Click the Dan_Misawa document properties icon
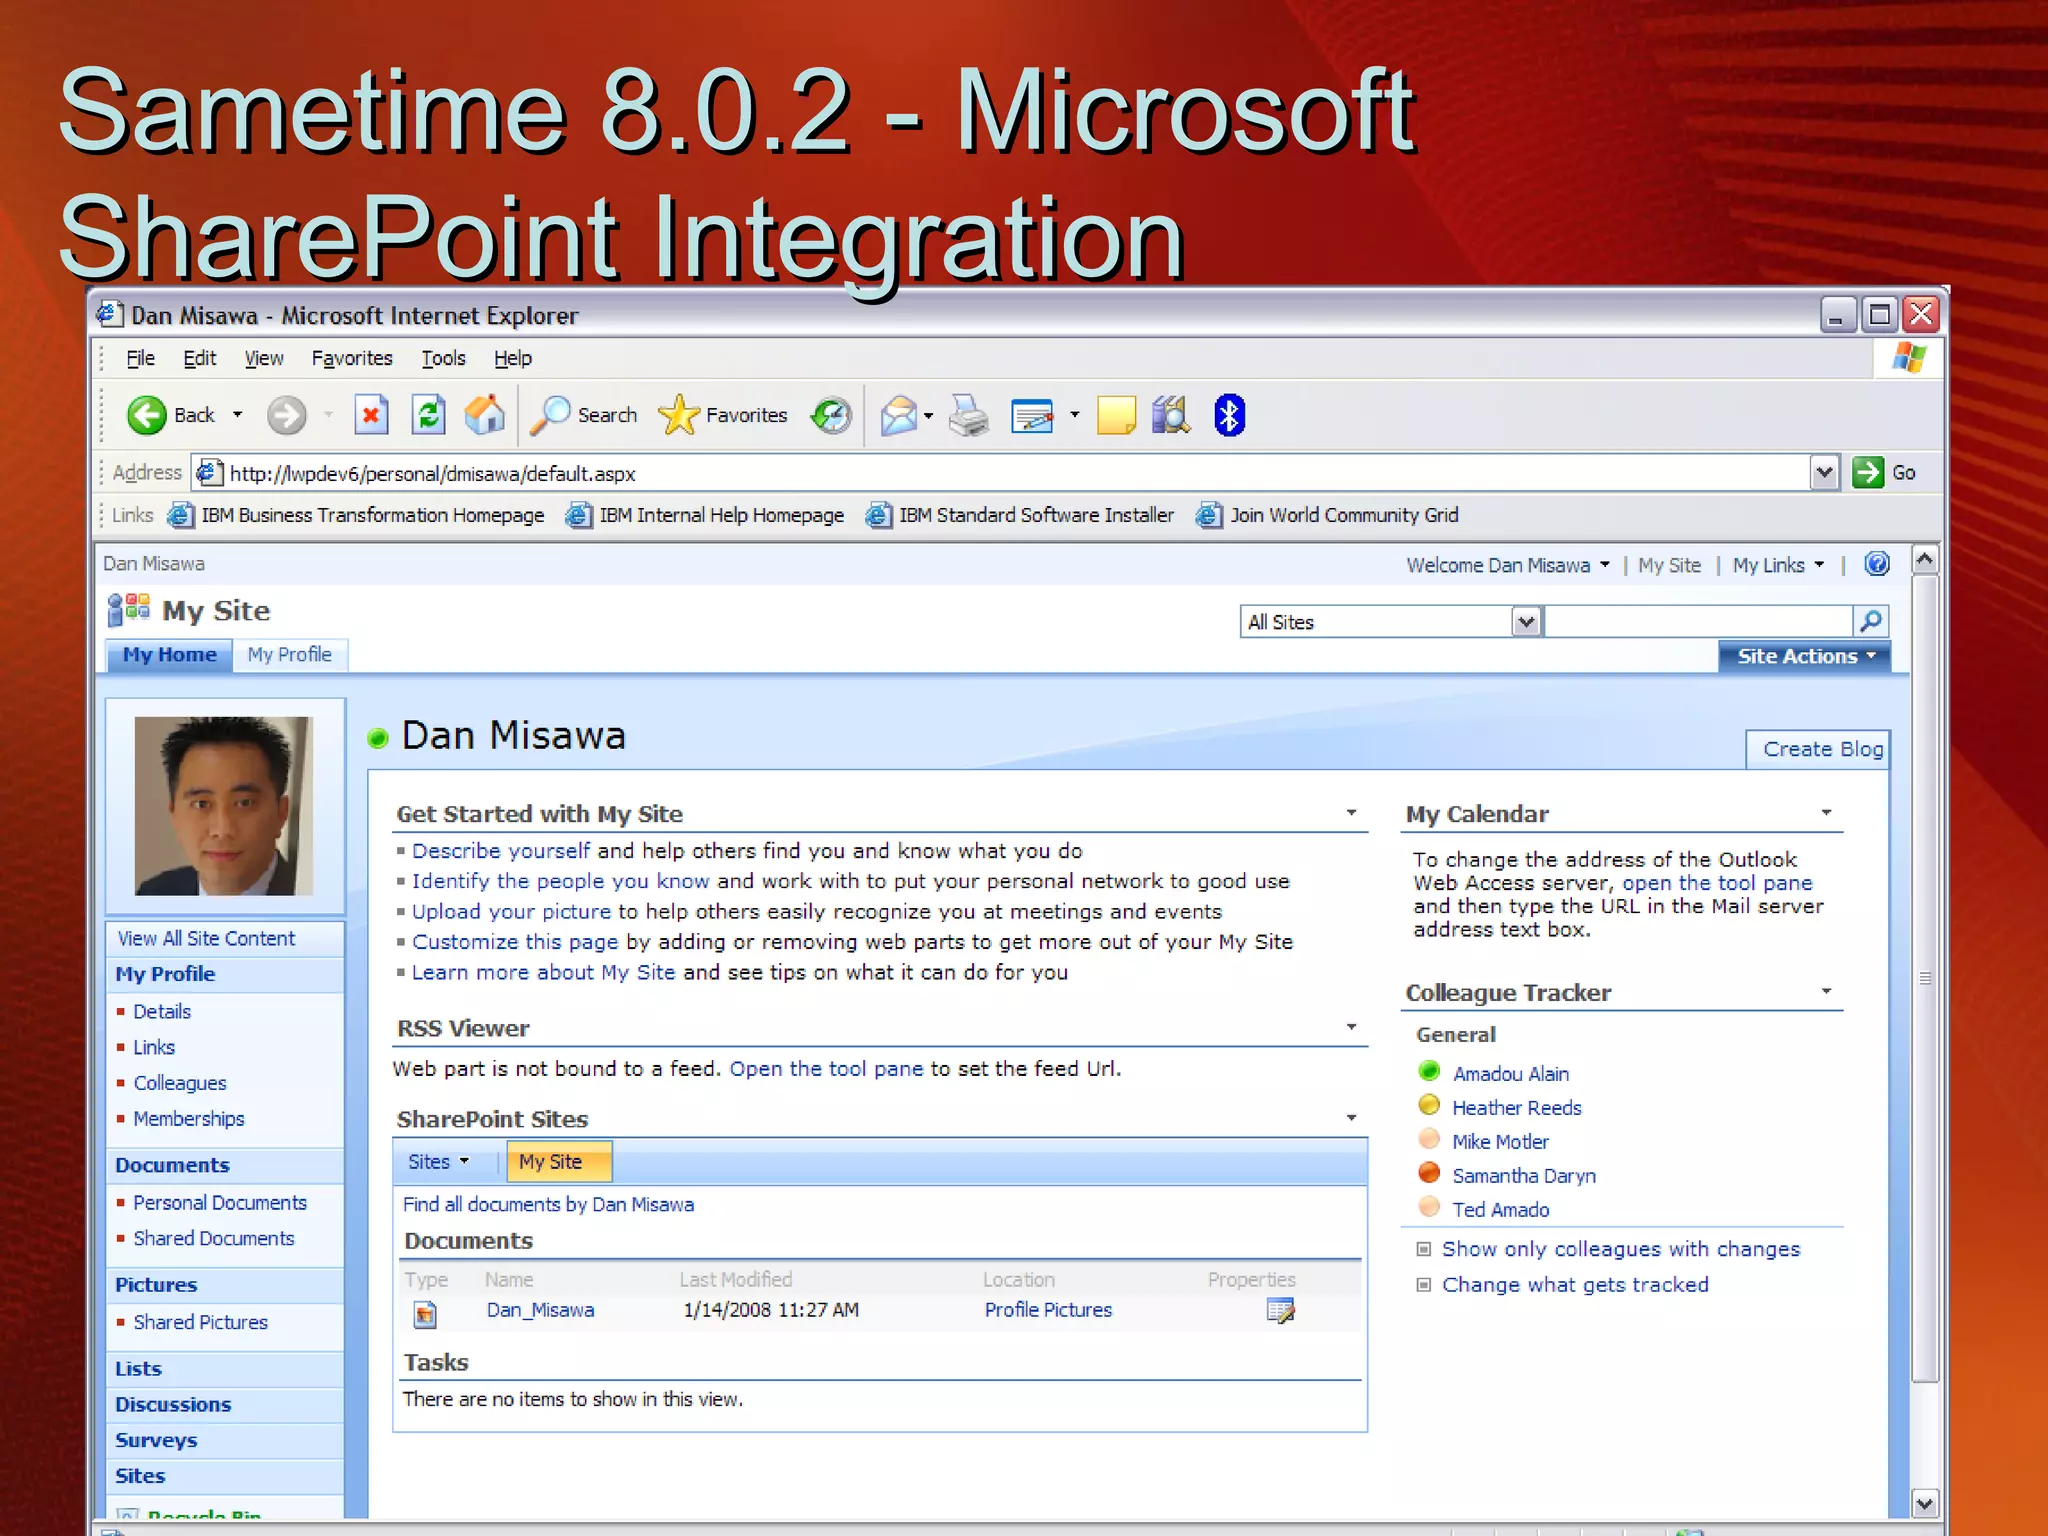 pyautogui.click(x=1280, y=1310)
